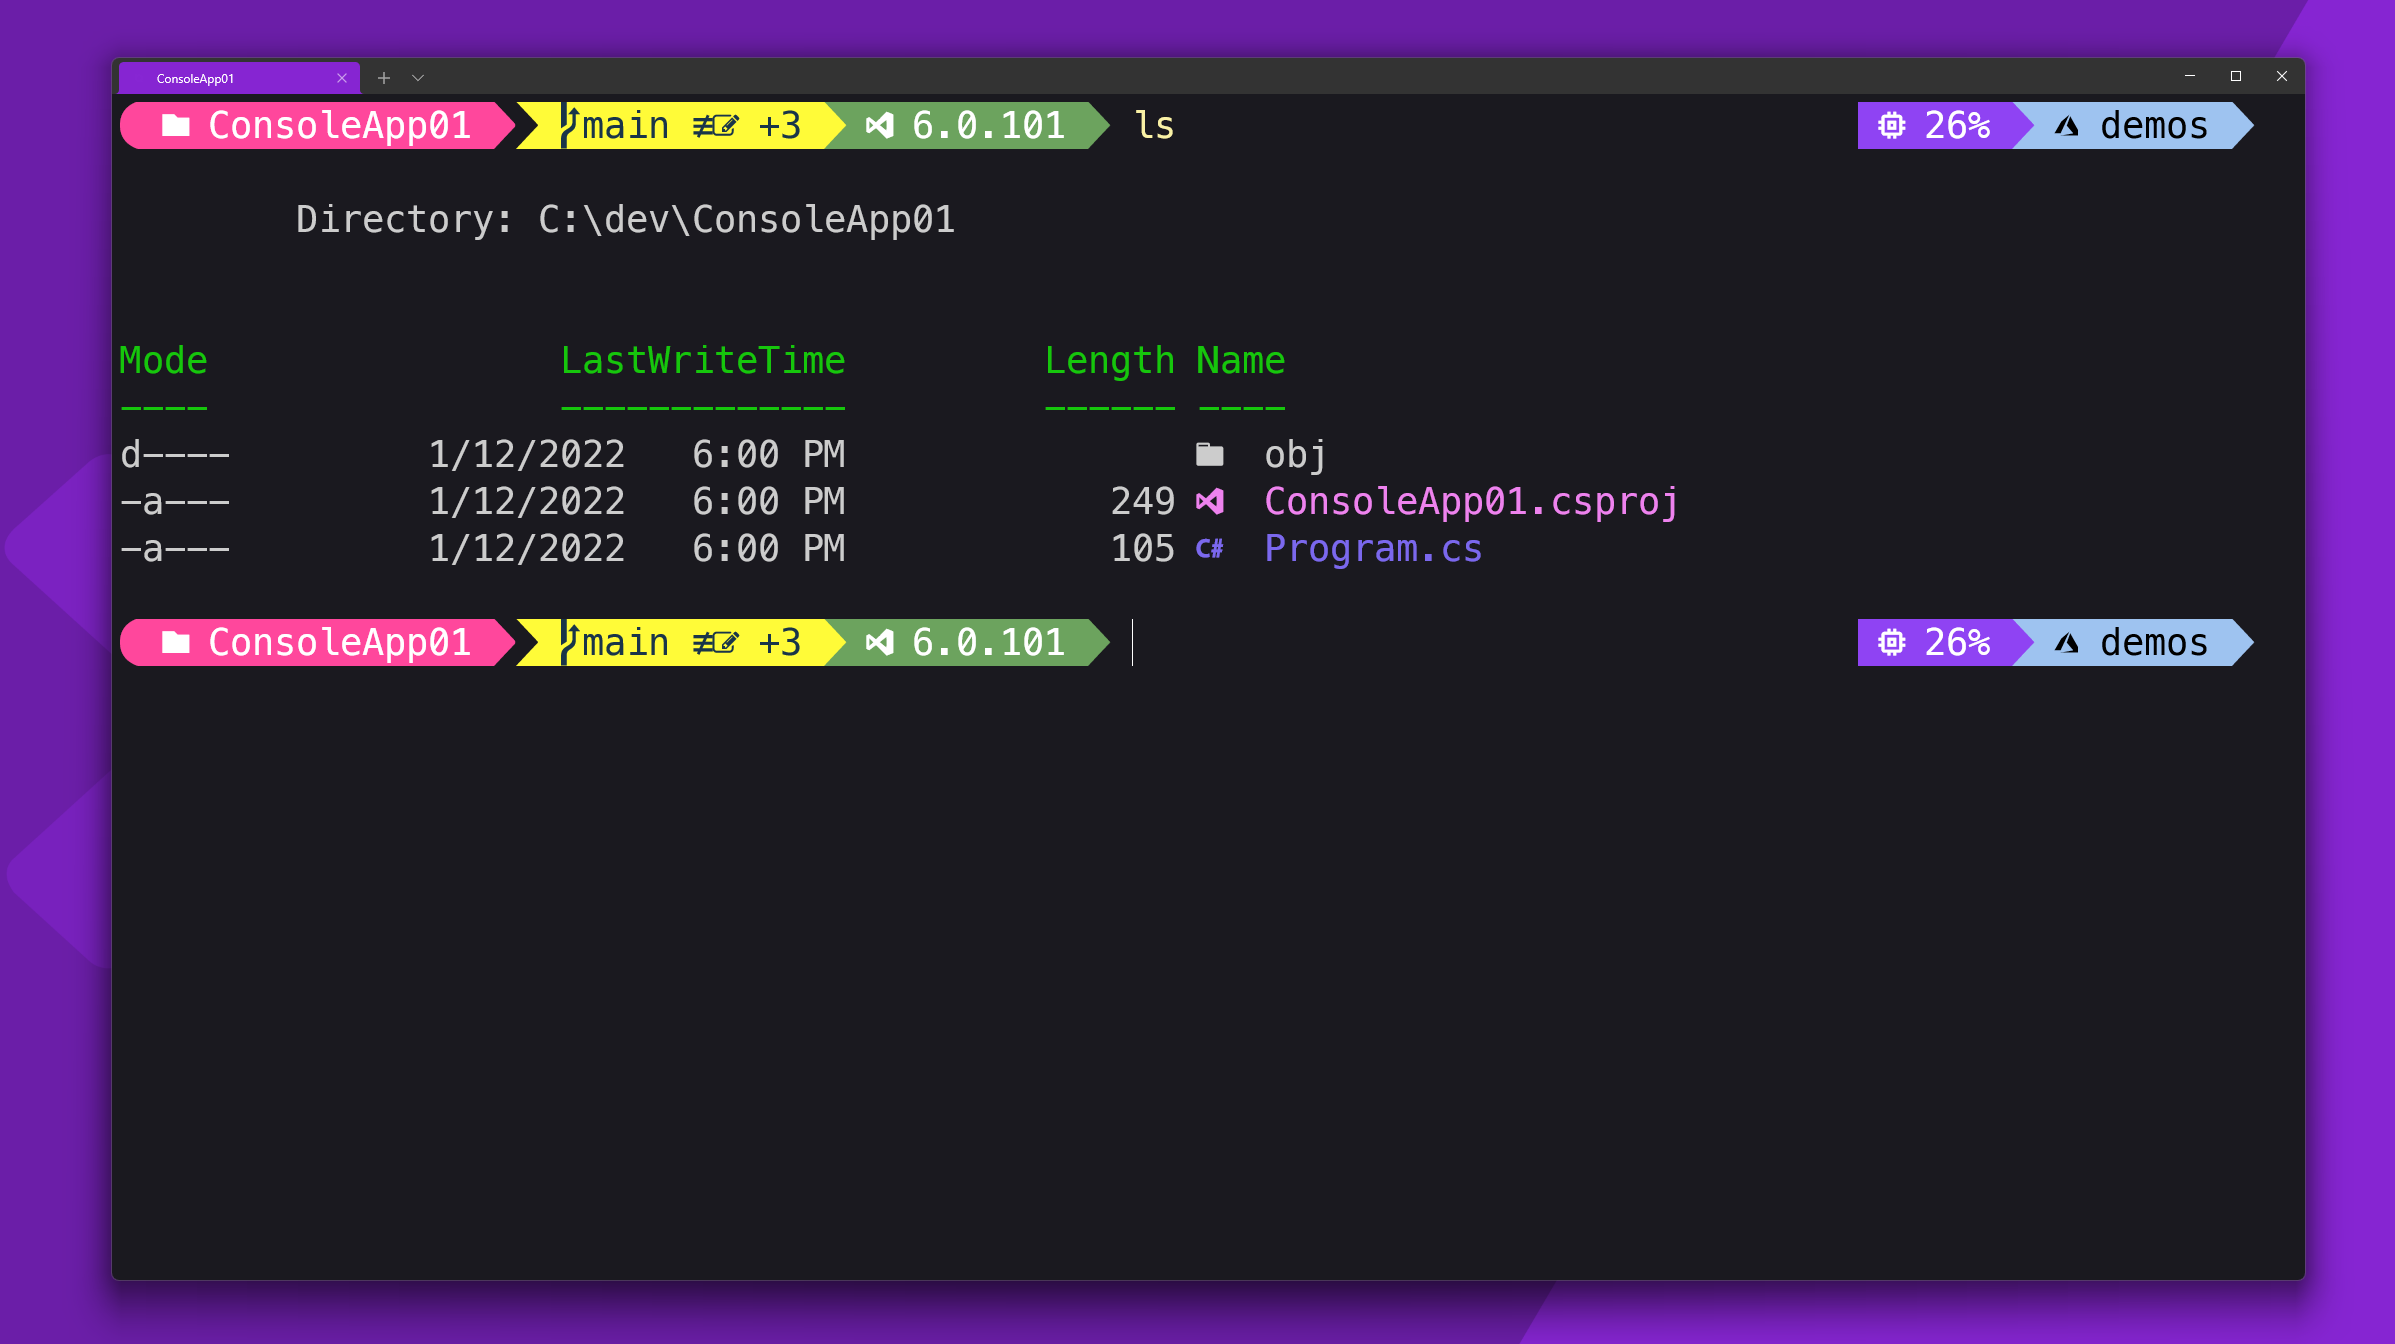
Task: Click the Visual Studio icon beside ConsoleApp01.csproj
Action: tap(1210, 501)
